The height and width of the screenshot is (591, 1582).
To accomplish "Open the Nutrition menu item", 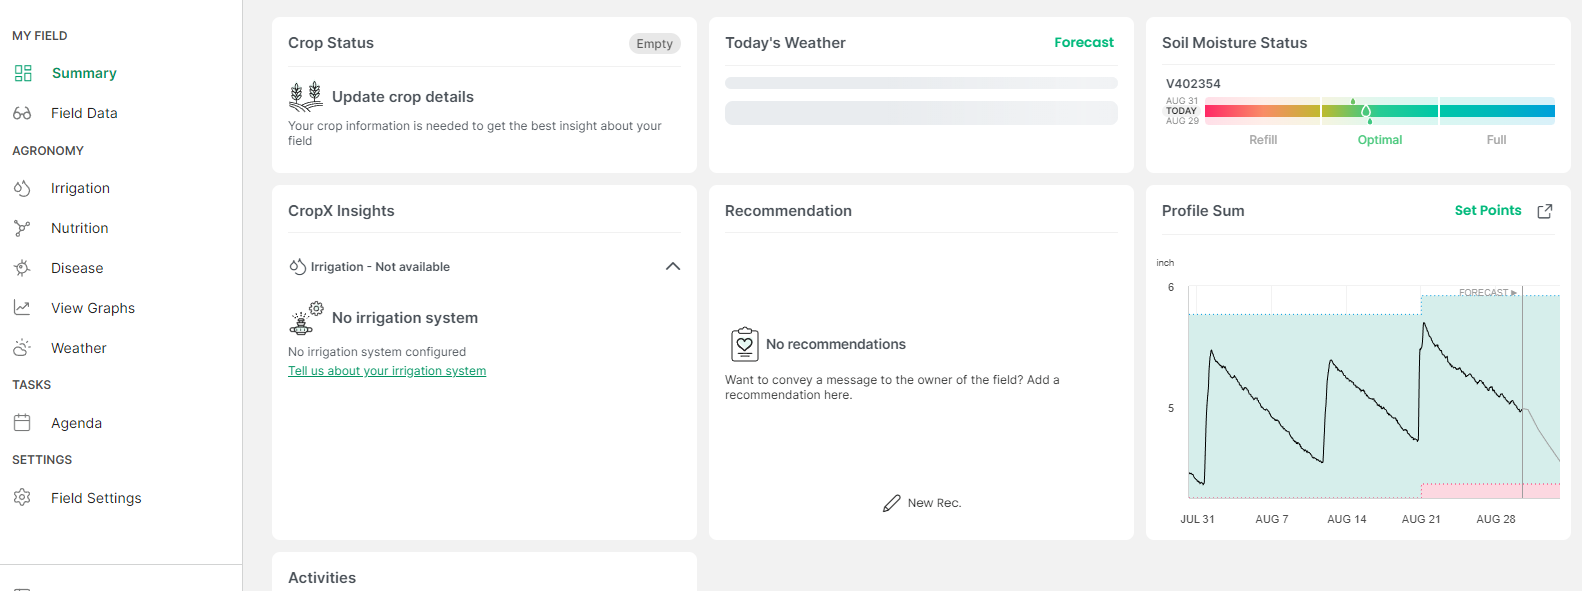I will pos(80,228).
